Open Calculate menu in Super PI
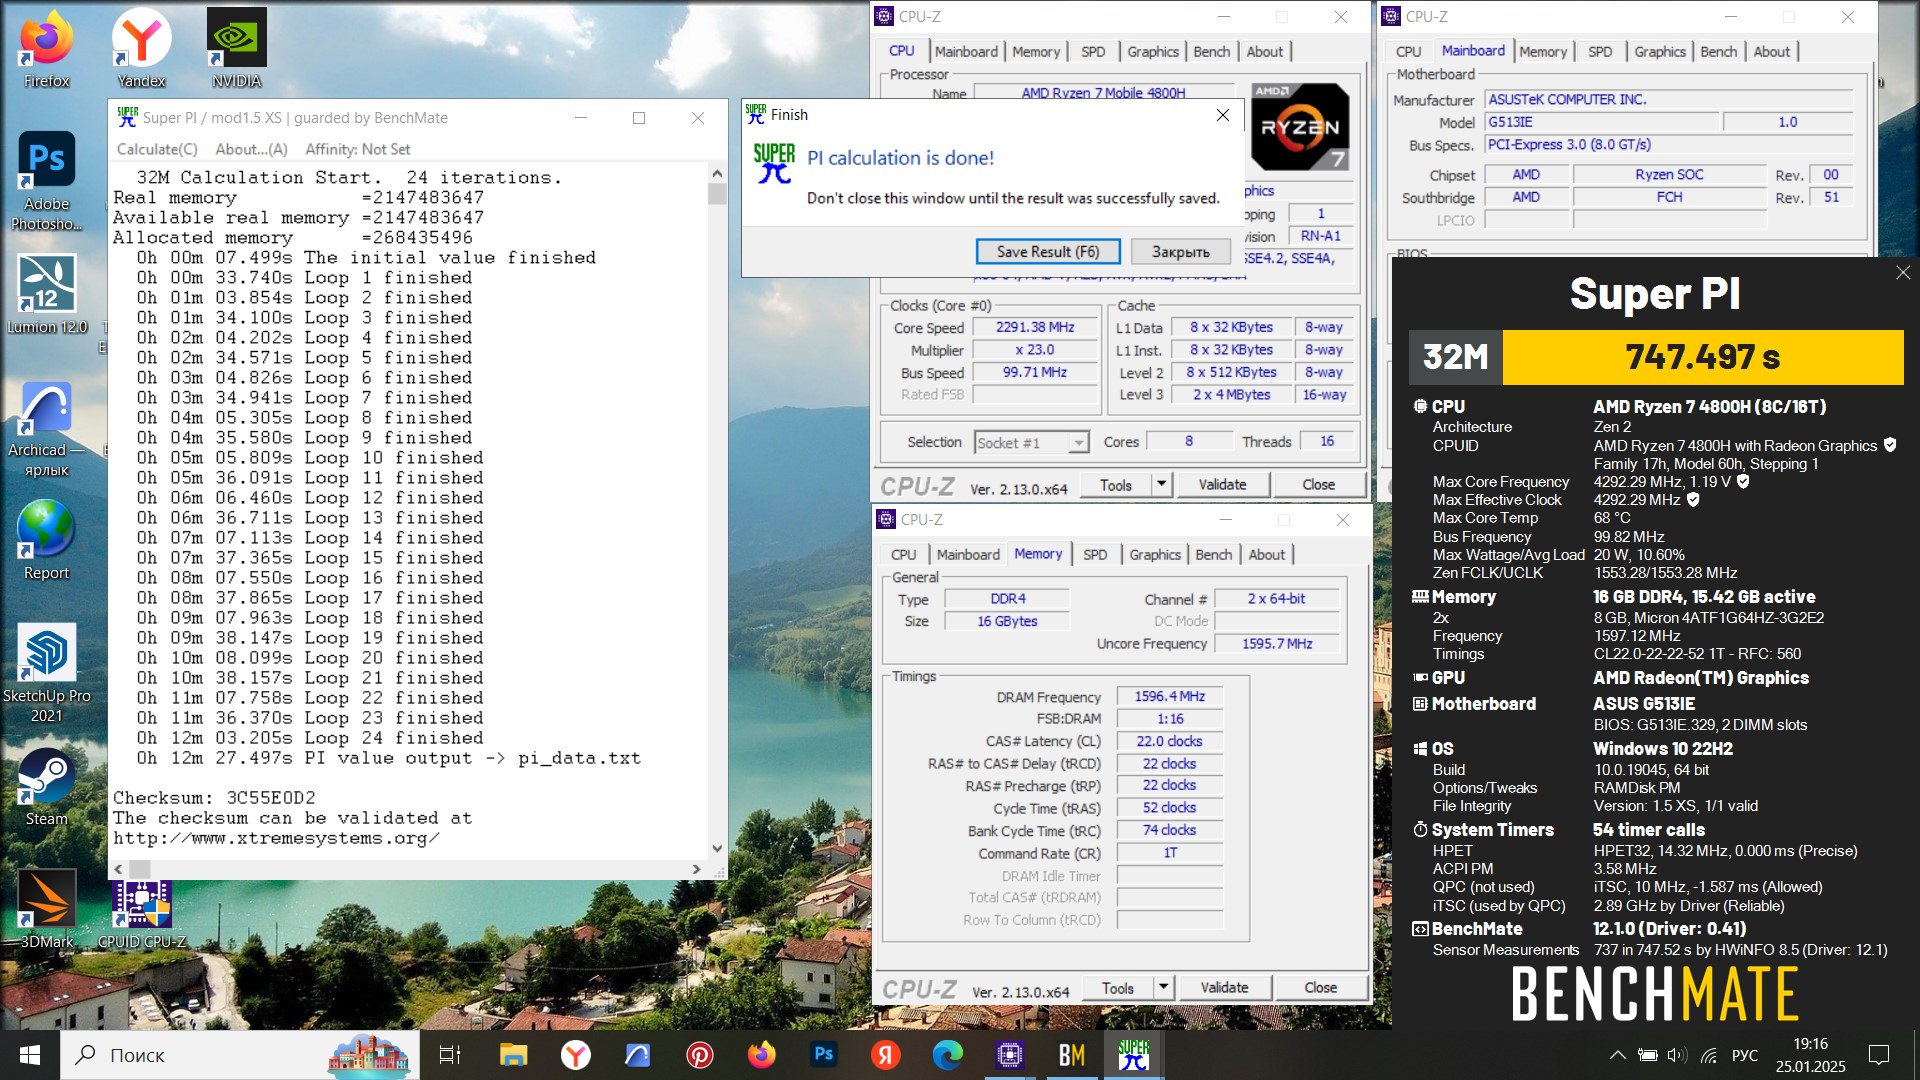This screenshot has width=1920, height=1080. (157, 149)
